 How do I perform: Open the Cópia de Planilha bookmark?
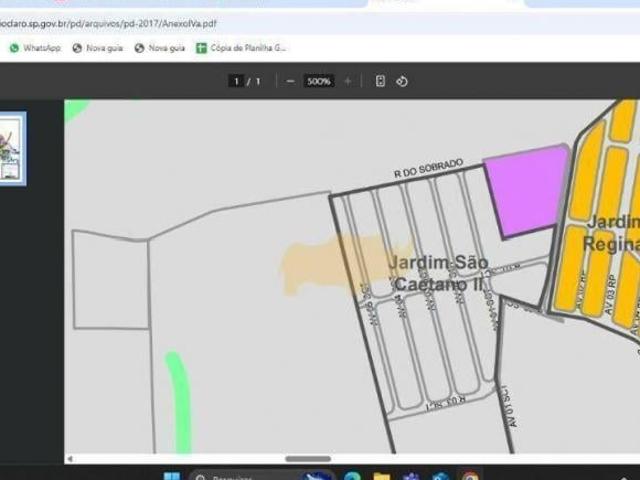[x=242, y=47]
